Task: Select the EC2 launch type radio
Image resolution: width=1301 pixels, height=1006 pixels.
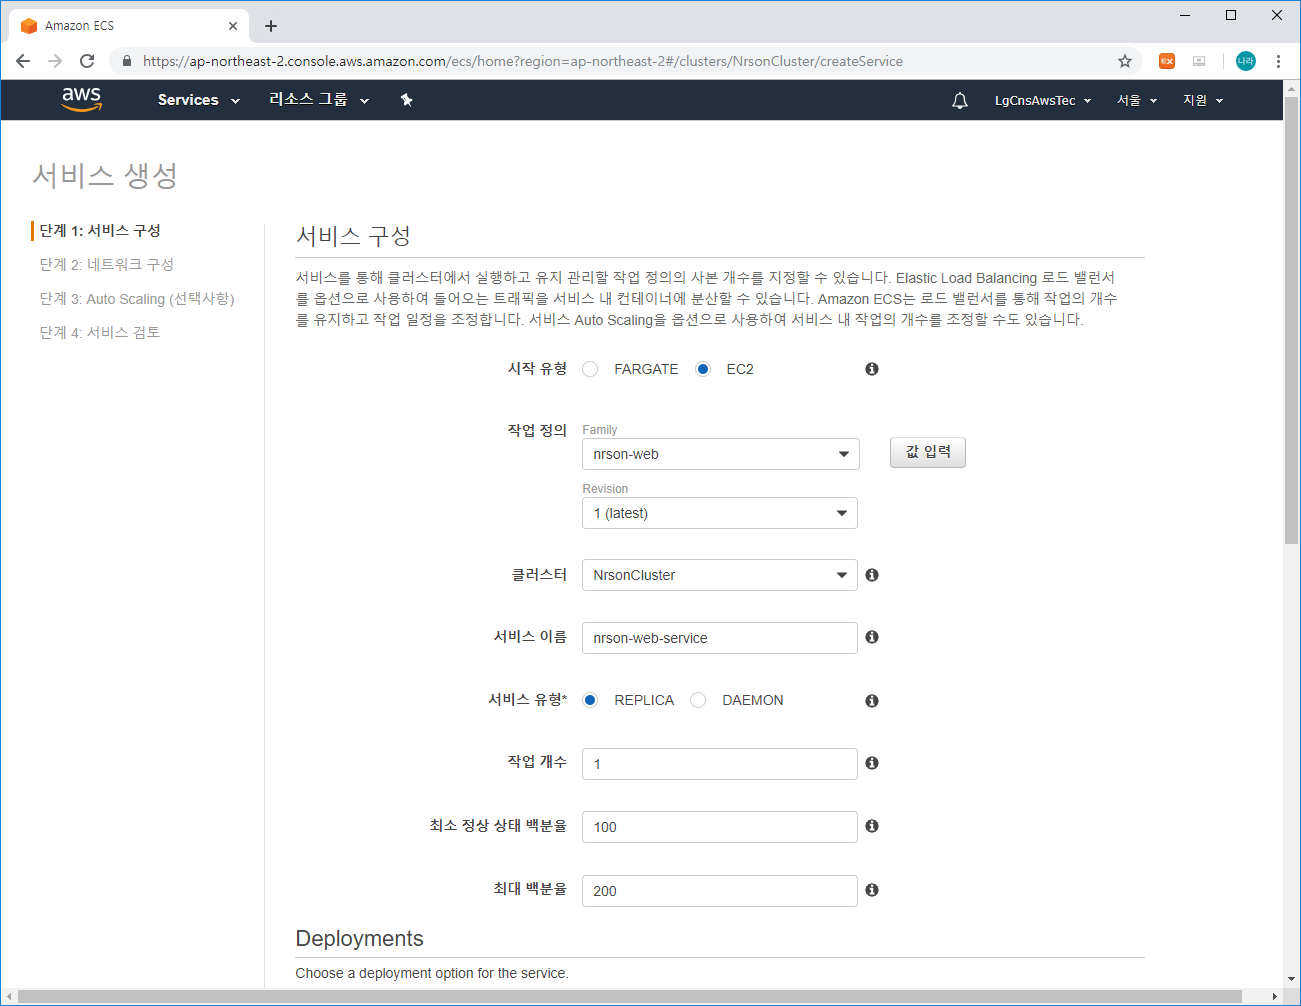Action: [703, 369]
